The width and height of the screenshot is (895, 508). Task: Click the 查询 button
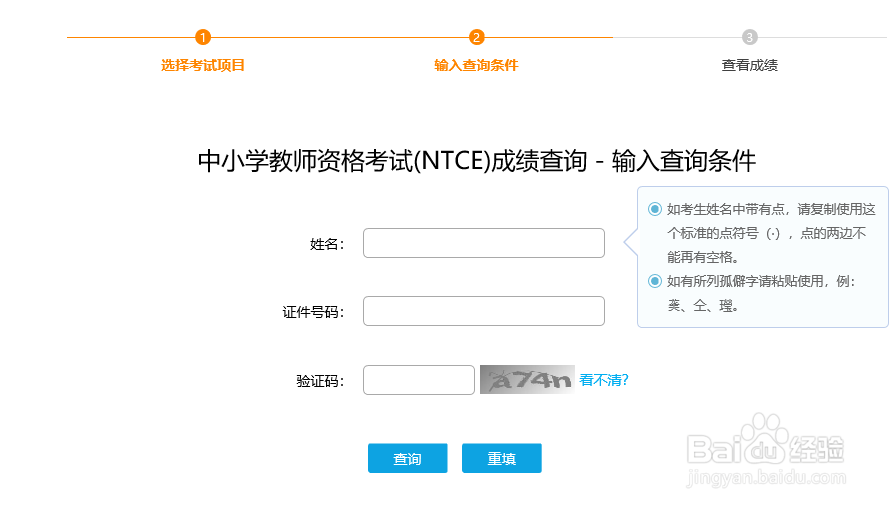(x=408, y=458)
